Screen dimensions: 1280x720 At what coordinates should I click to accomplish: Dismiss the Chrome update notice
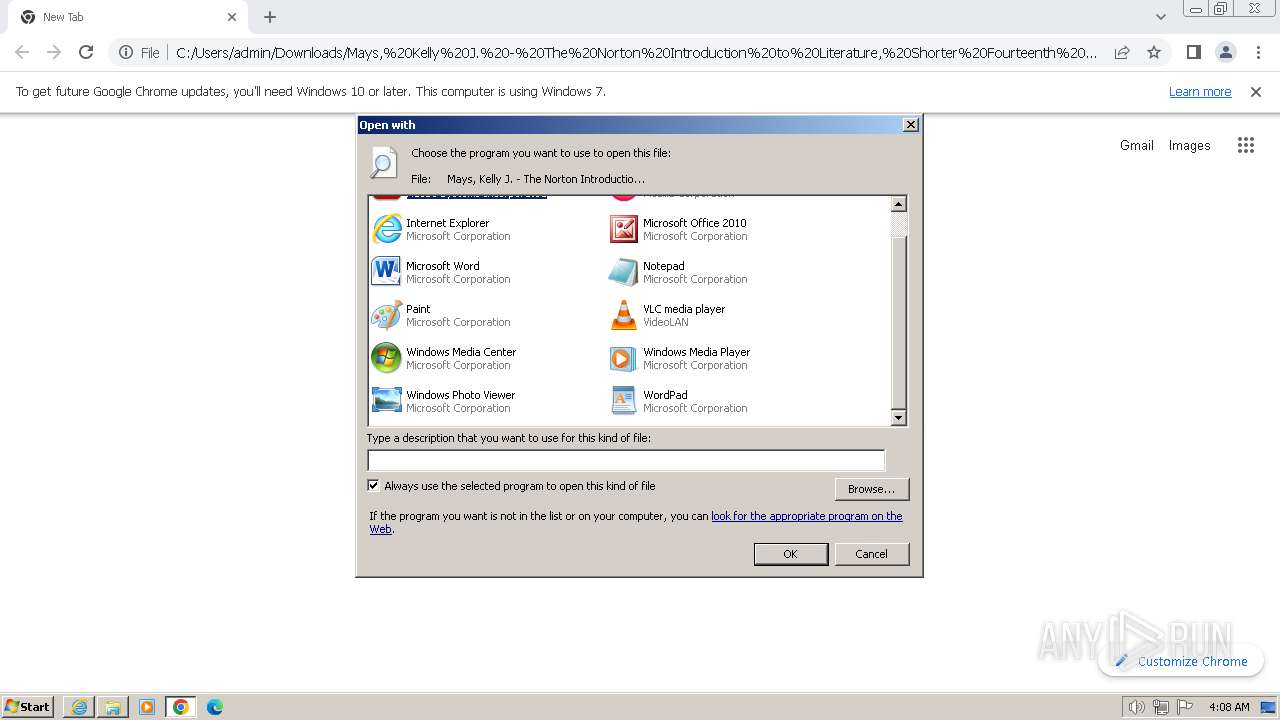[x=1256, y=91]
